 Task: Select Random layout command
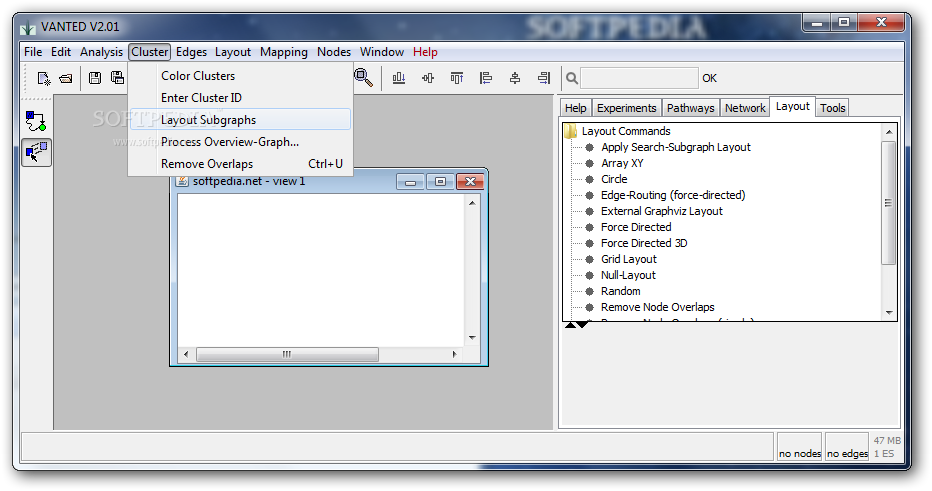point(621,292)
